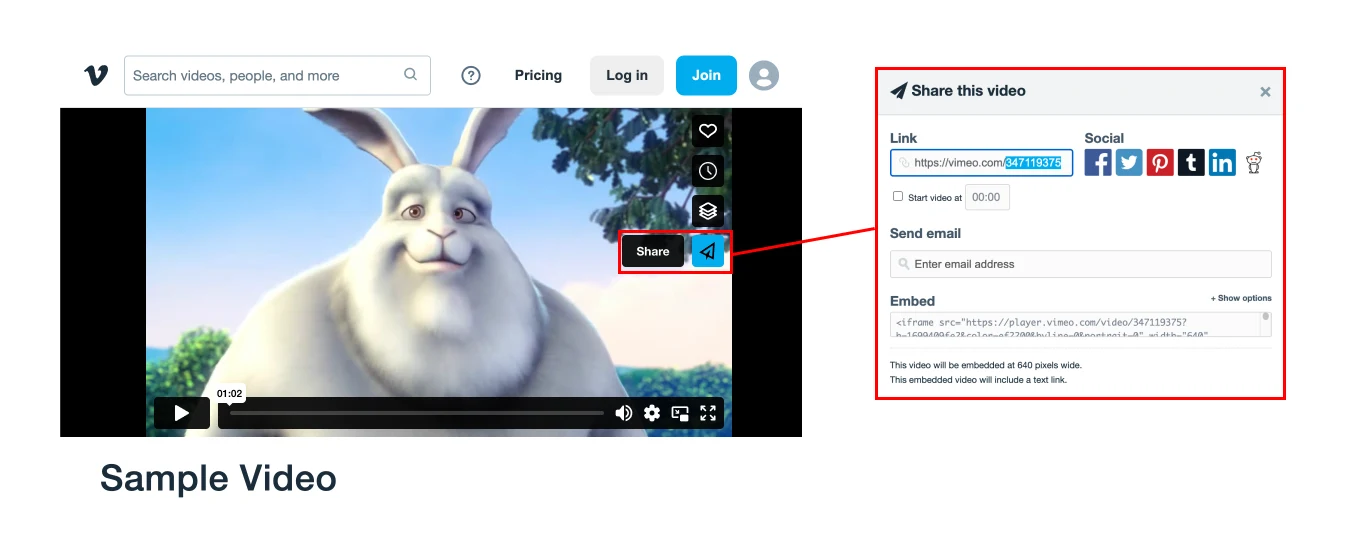Share video on Tumblr

point(1191,162)
